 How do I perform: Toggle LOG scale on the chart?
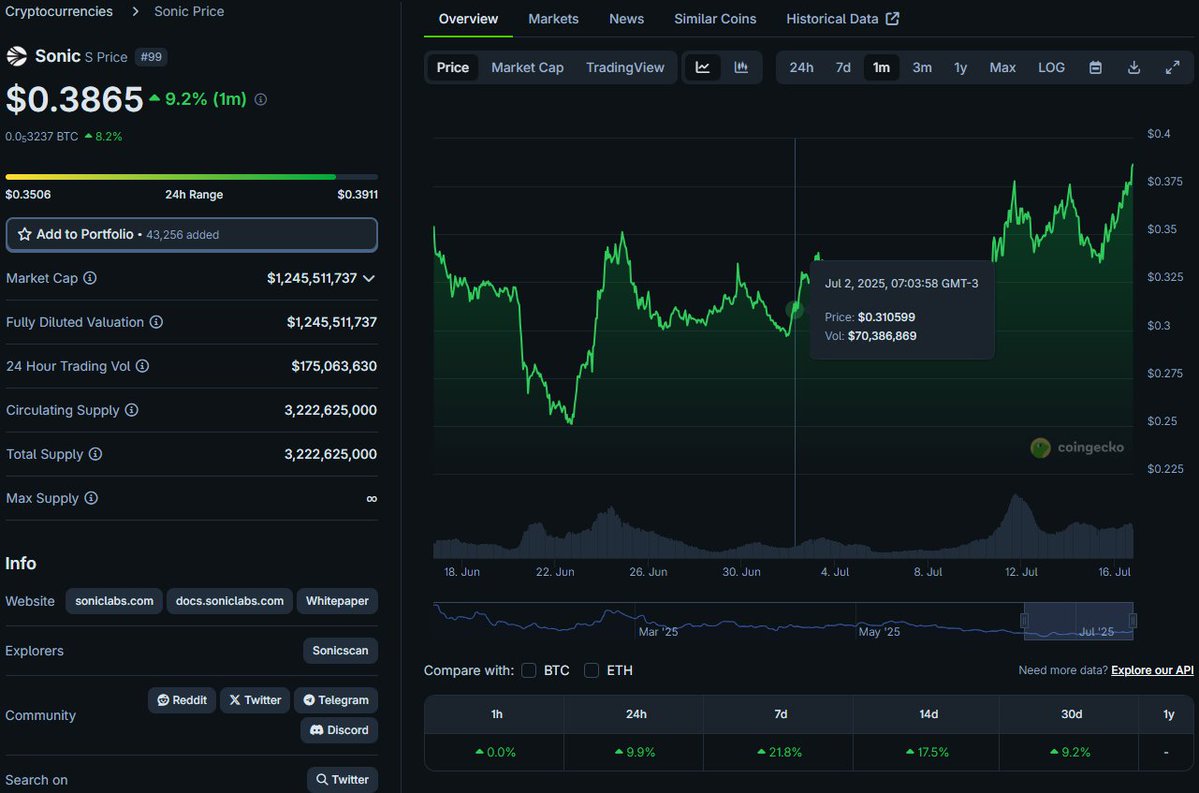coord(1051,67)
